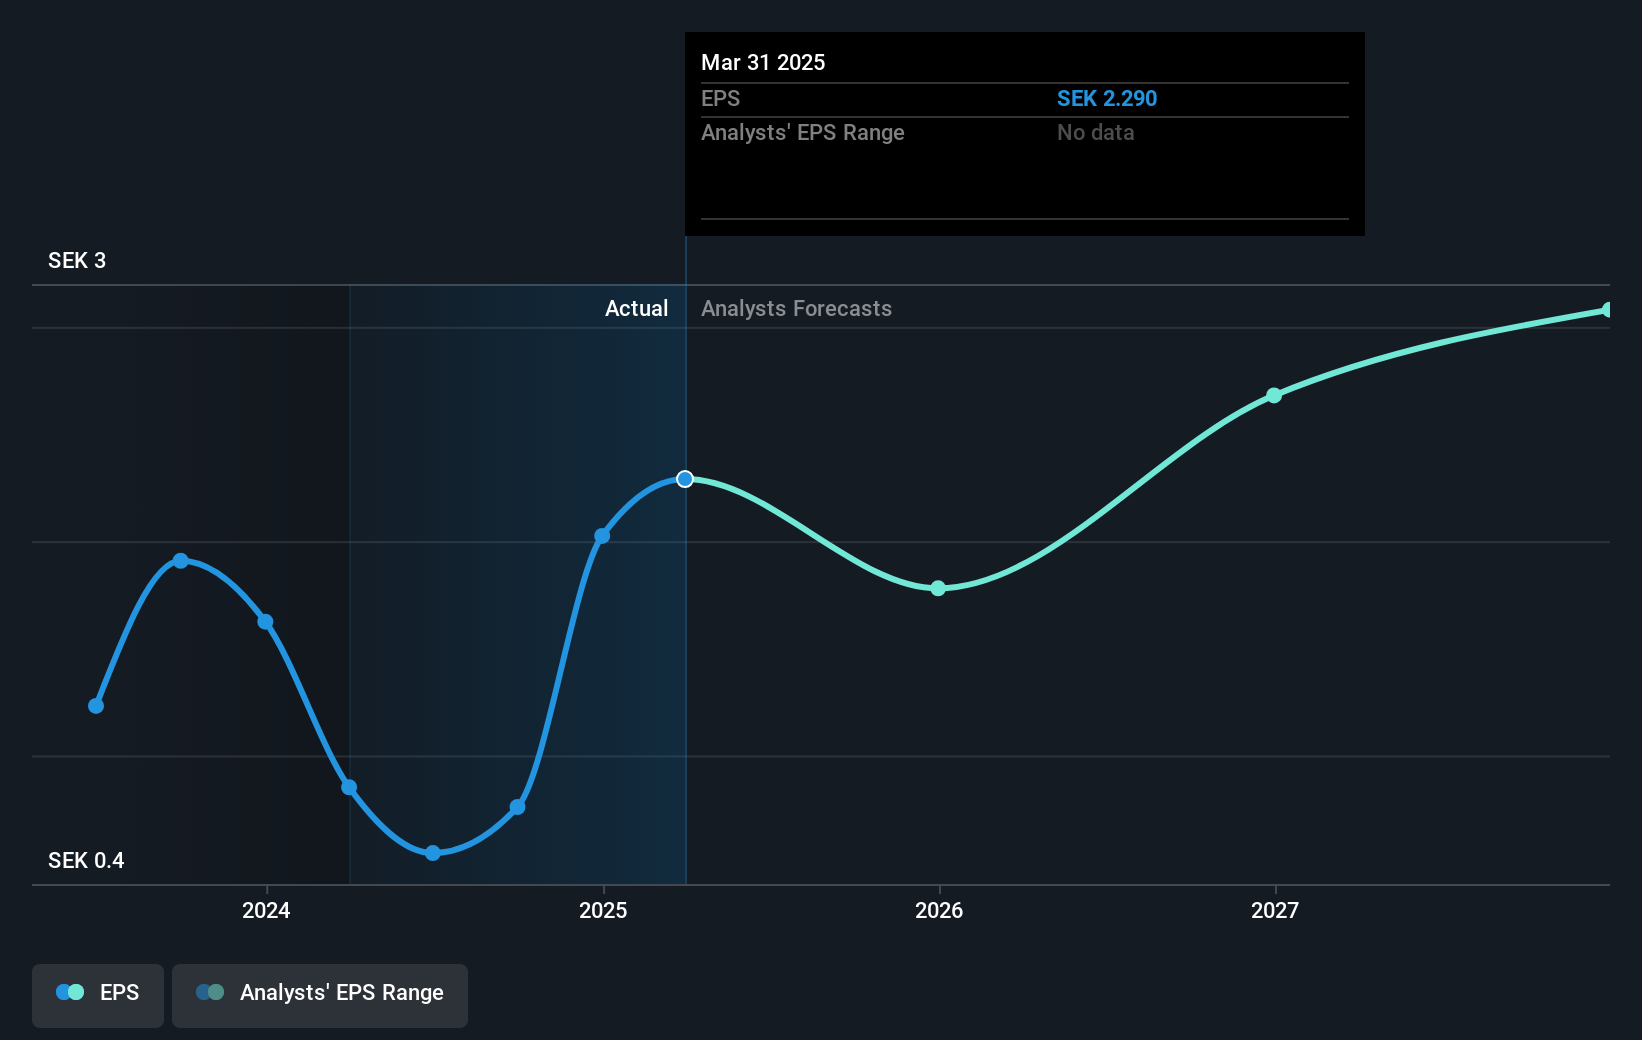Viewport: 1642px width, 1040px height.
Task: Click the 2024 x-axis label
Action: (266, 911)
